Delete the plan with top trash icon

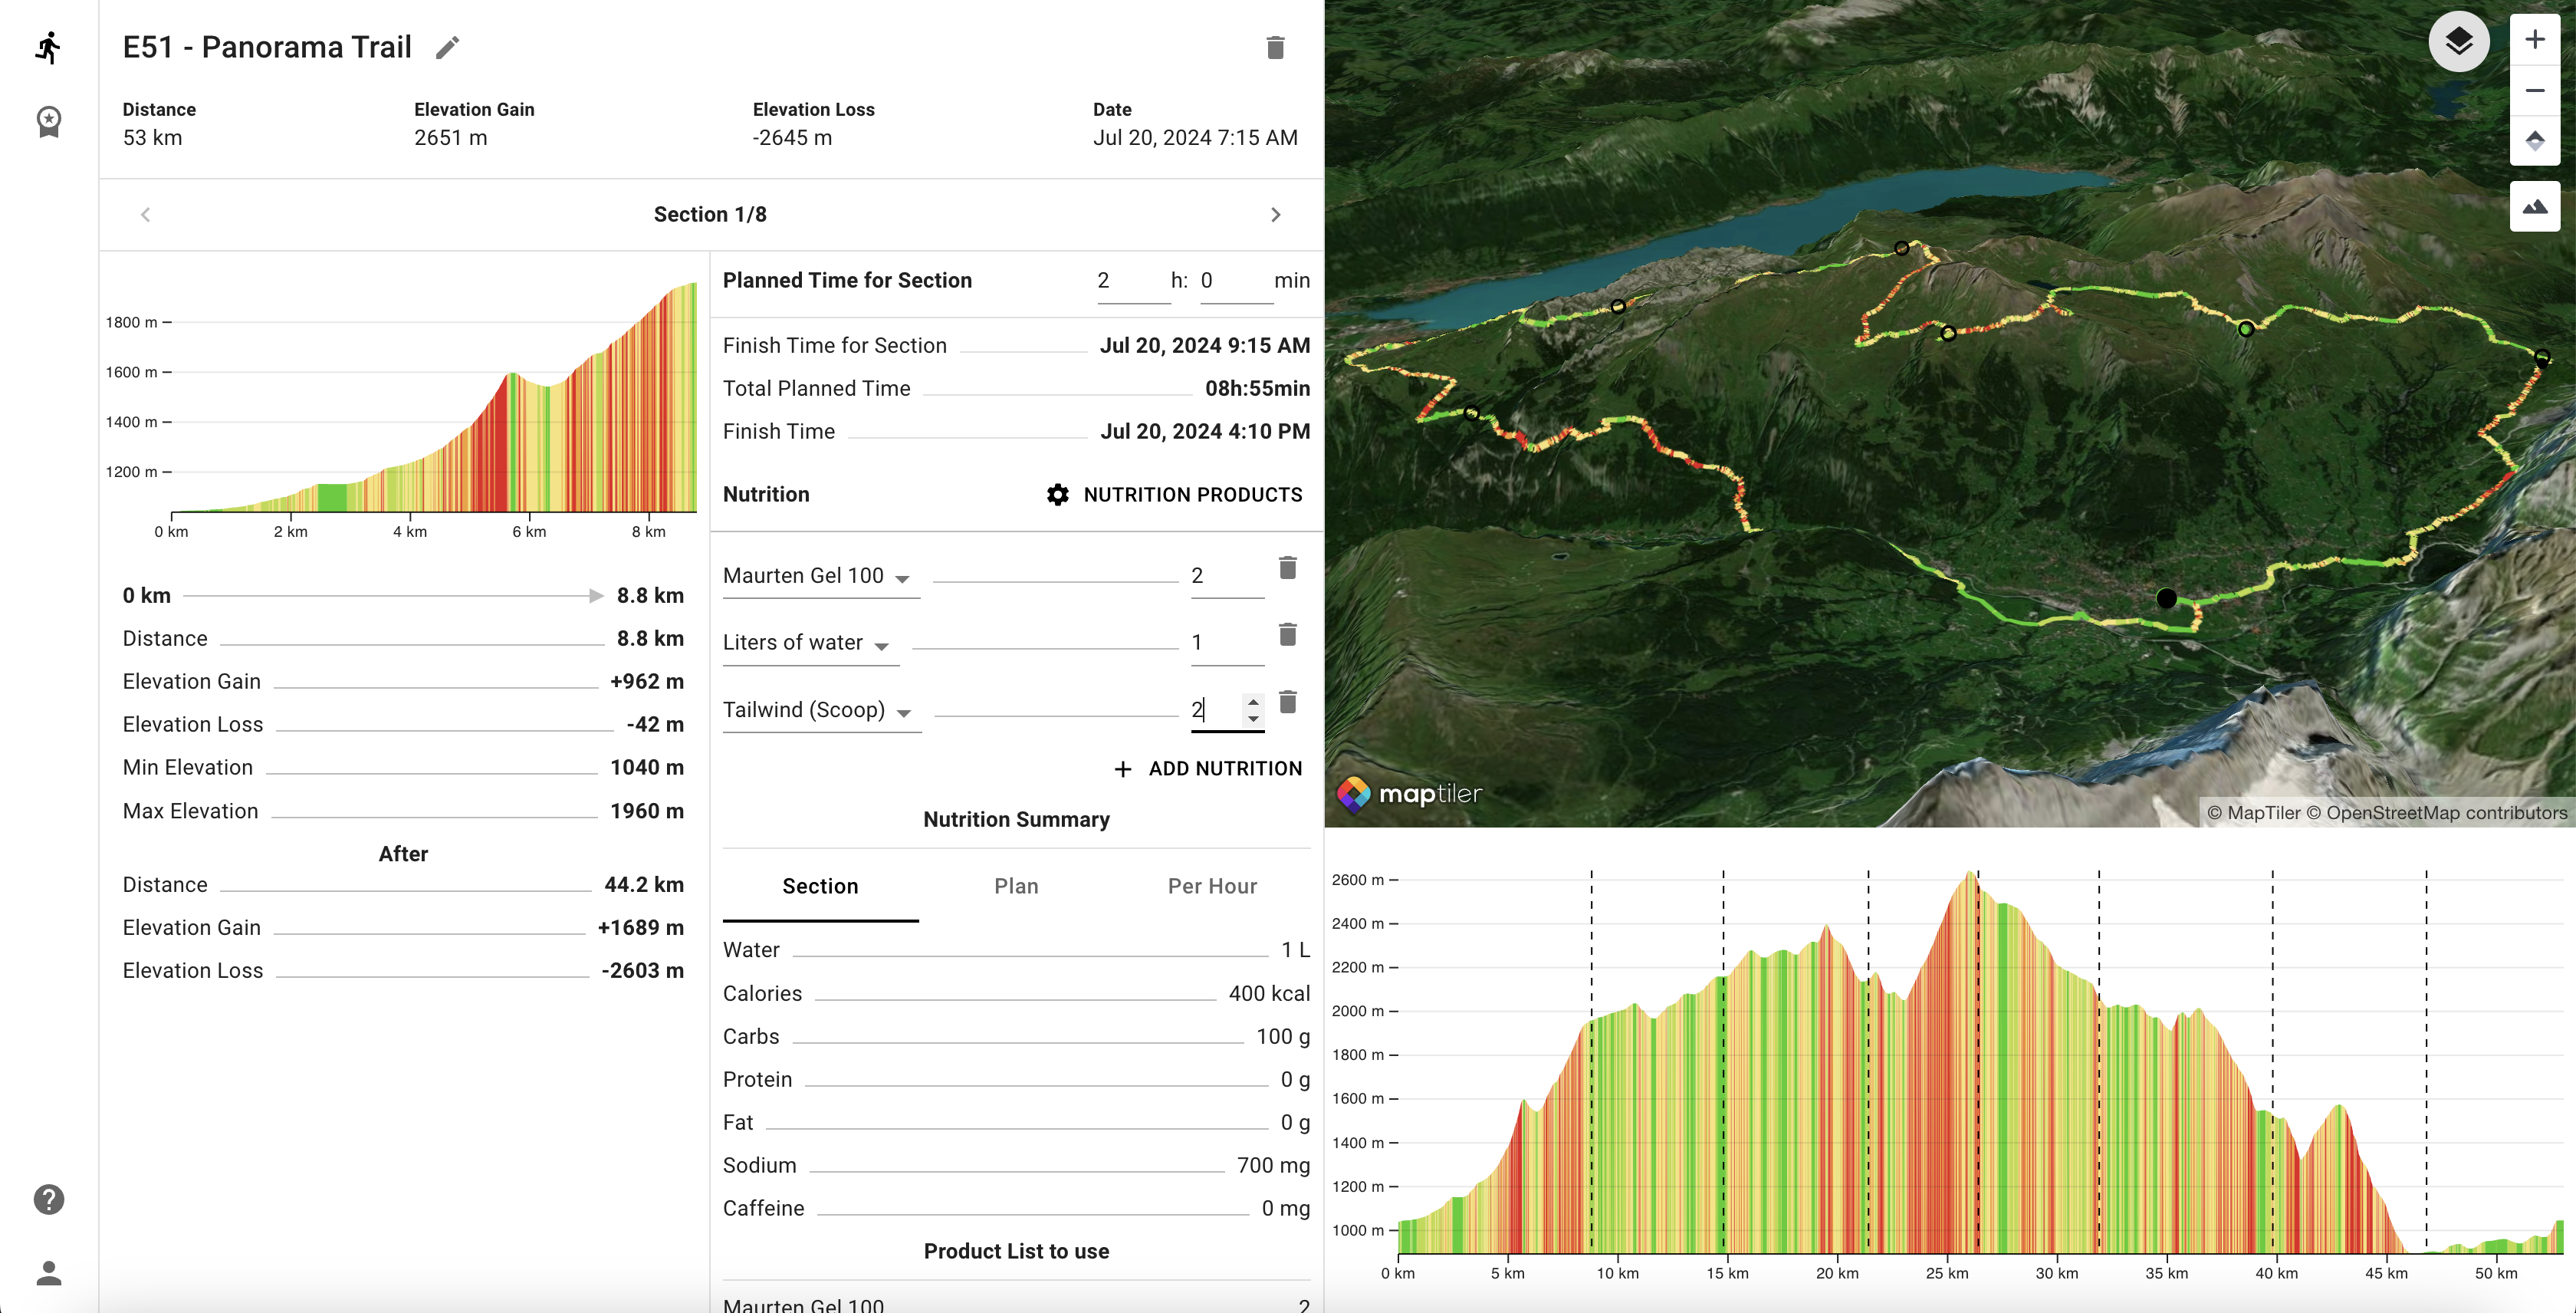(x=1275, y=47)
